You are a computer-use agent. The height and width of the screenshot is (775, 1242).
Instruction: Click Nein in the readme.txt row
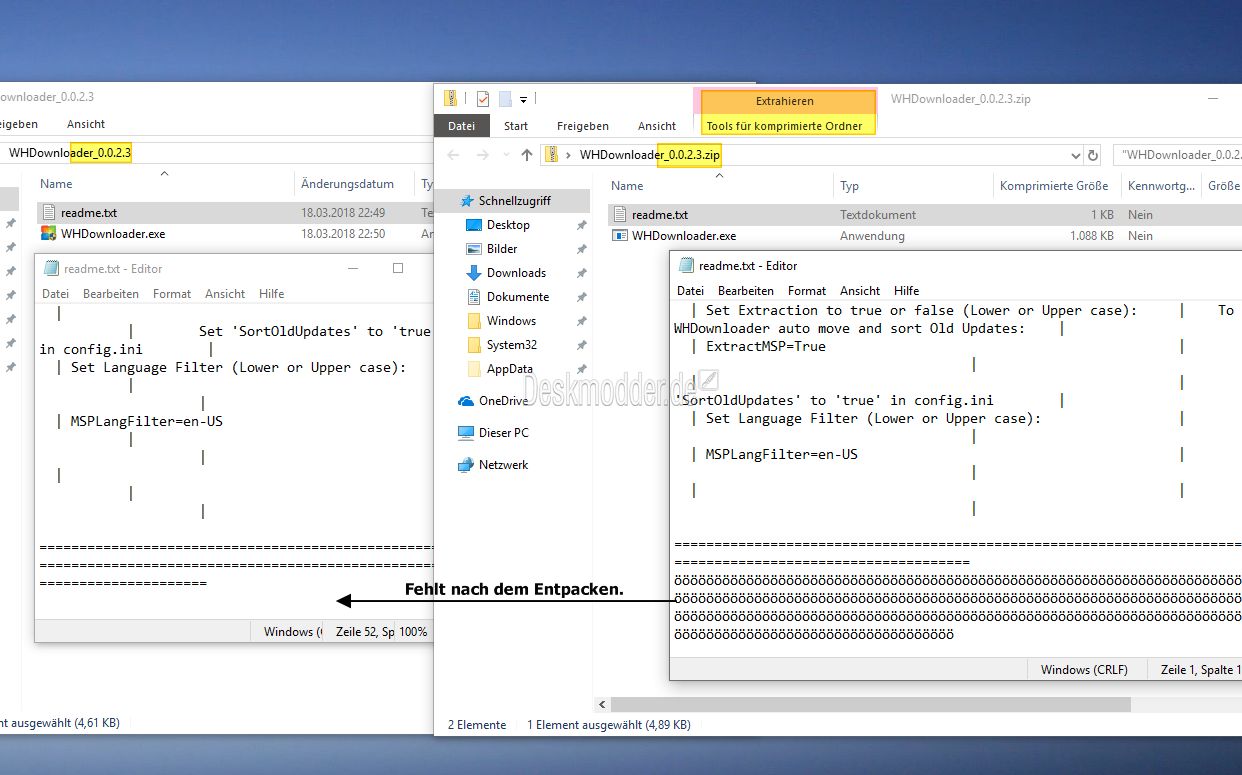pyautogui.click(x=1140, y=215)
